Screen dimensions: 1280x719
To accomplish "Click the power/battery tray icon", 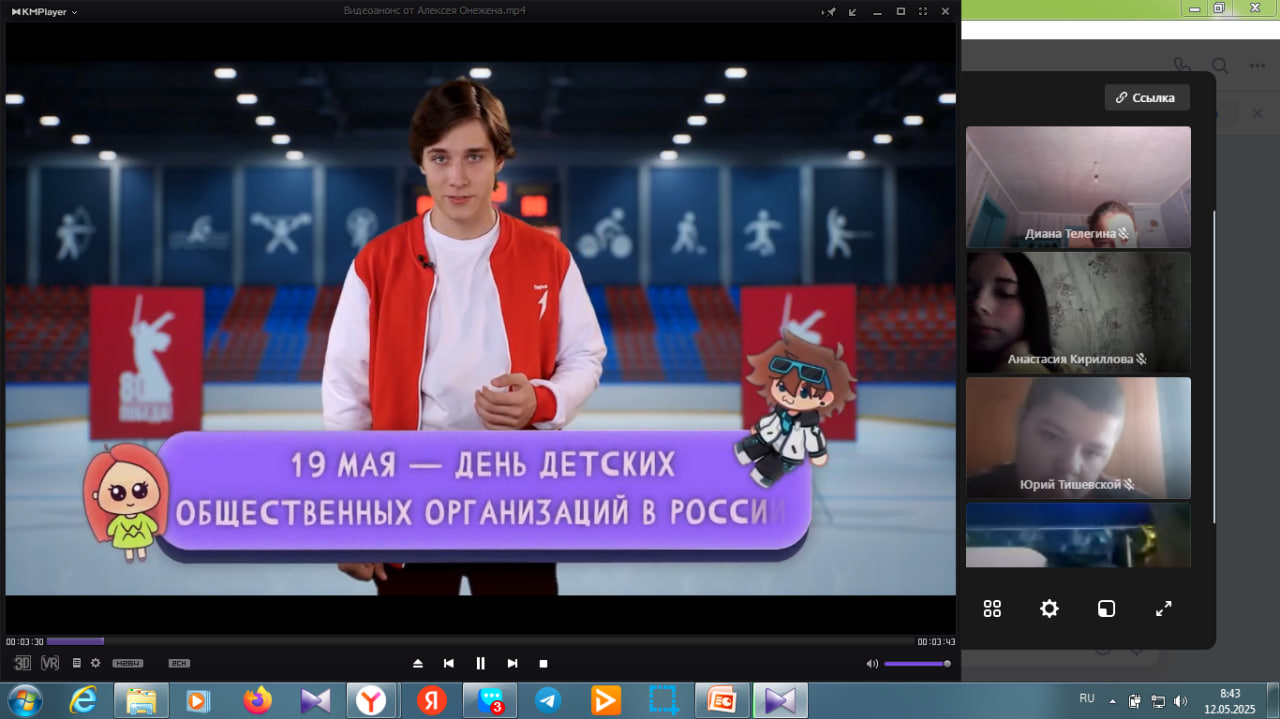I will (x=1135, y=700).
